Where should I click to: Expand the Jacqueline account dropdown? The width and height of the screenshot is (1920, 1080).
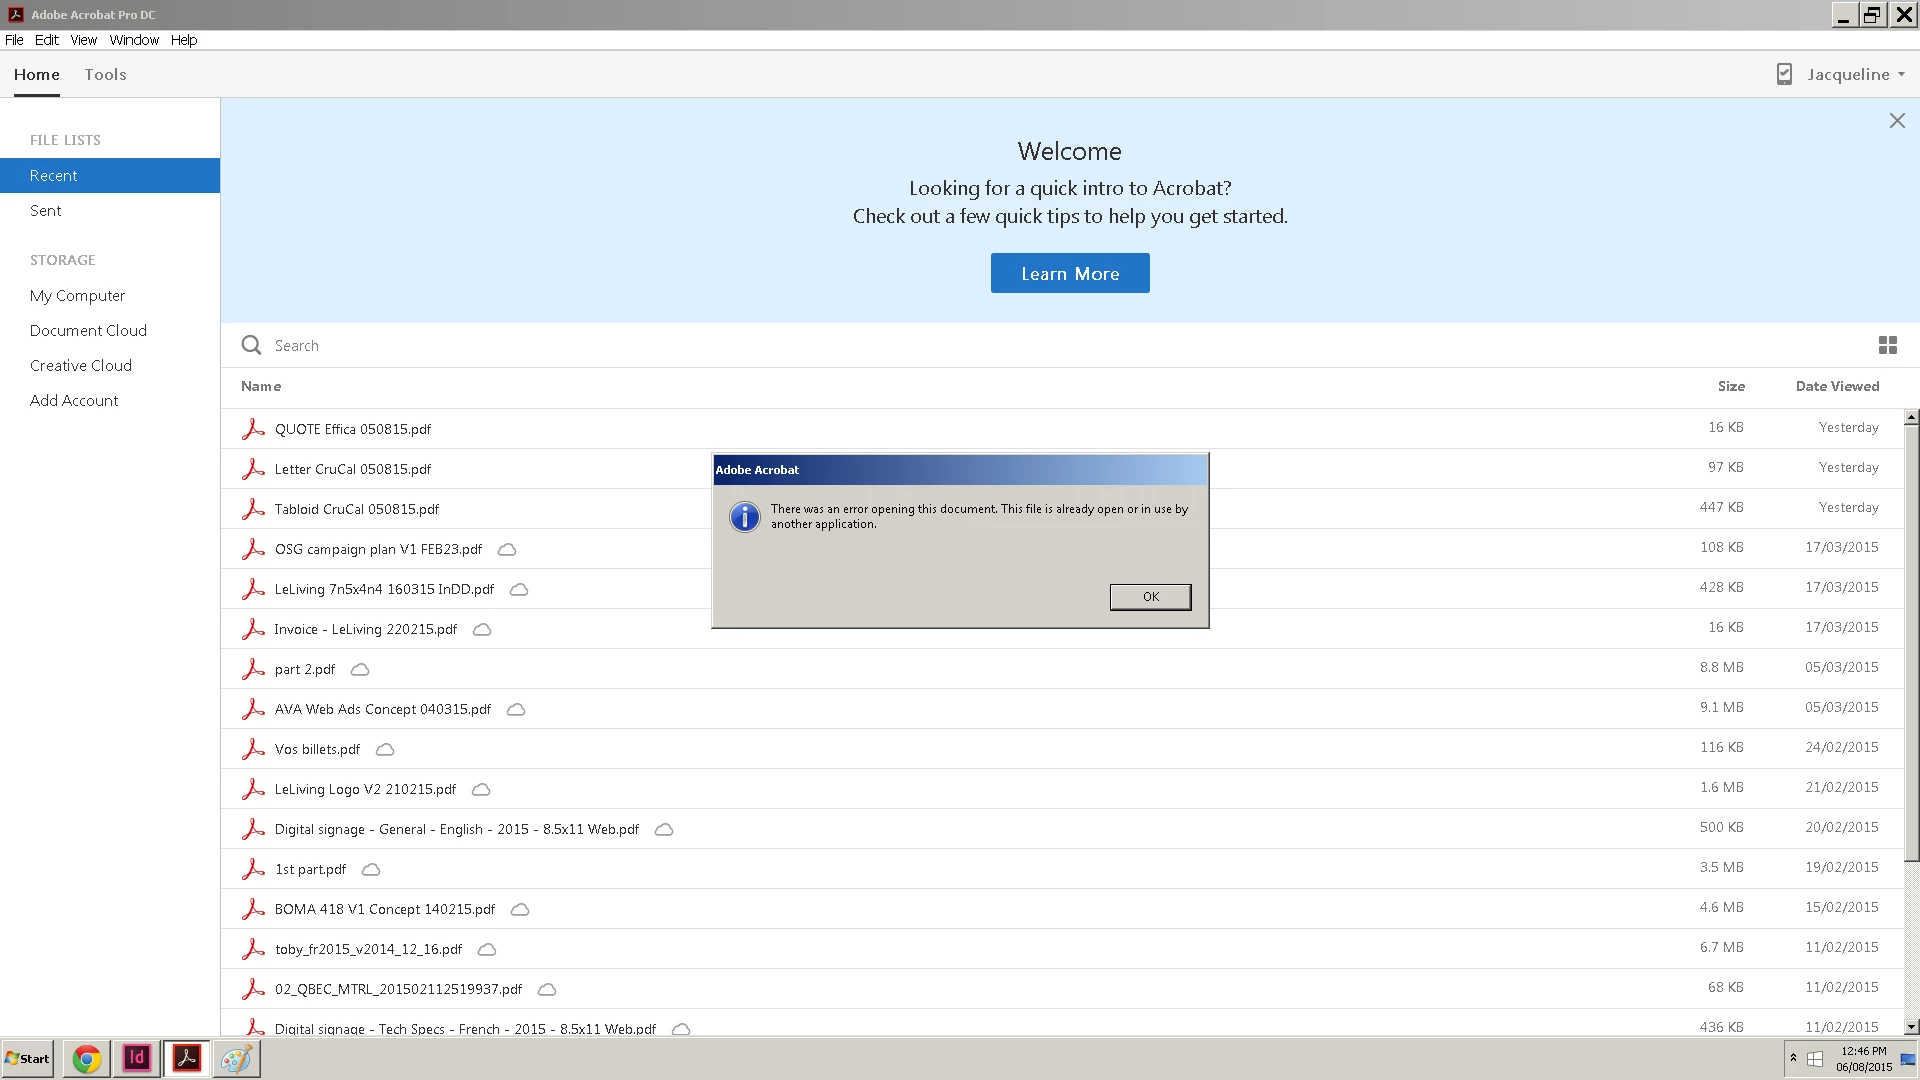pos(1901,75)
